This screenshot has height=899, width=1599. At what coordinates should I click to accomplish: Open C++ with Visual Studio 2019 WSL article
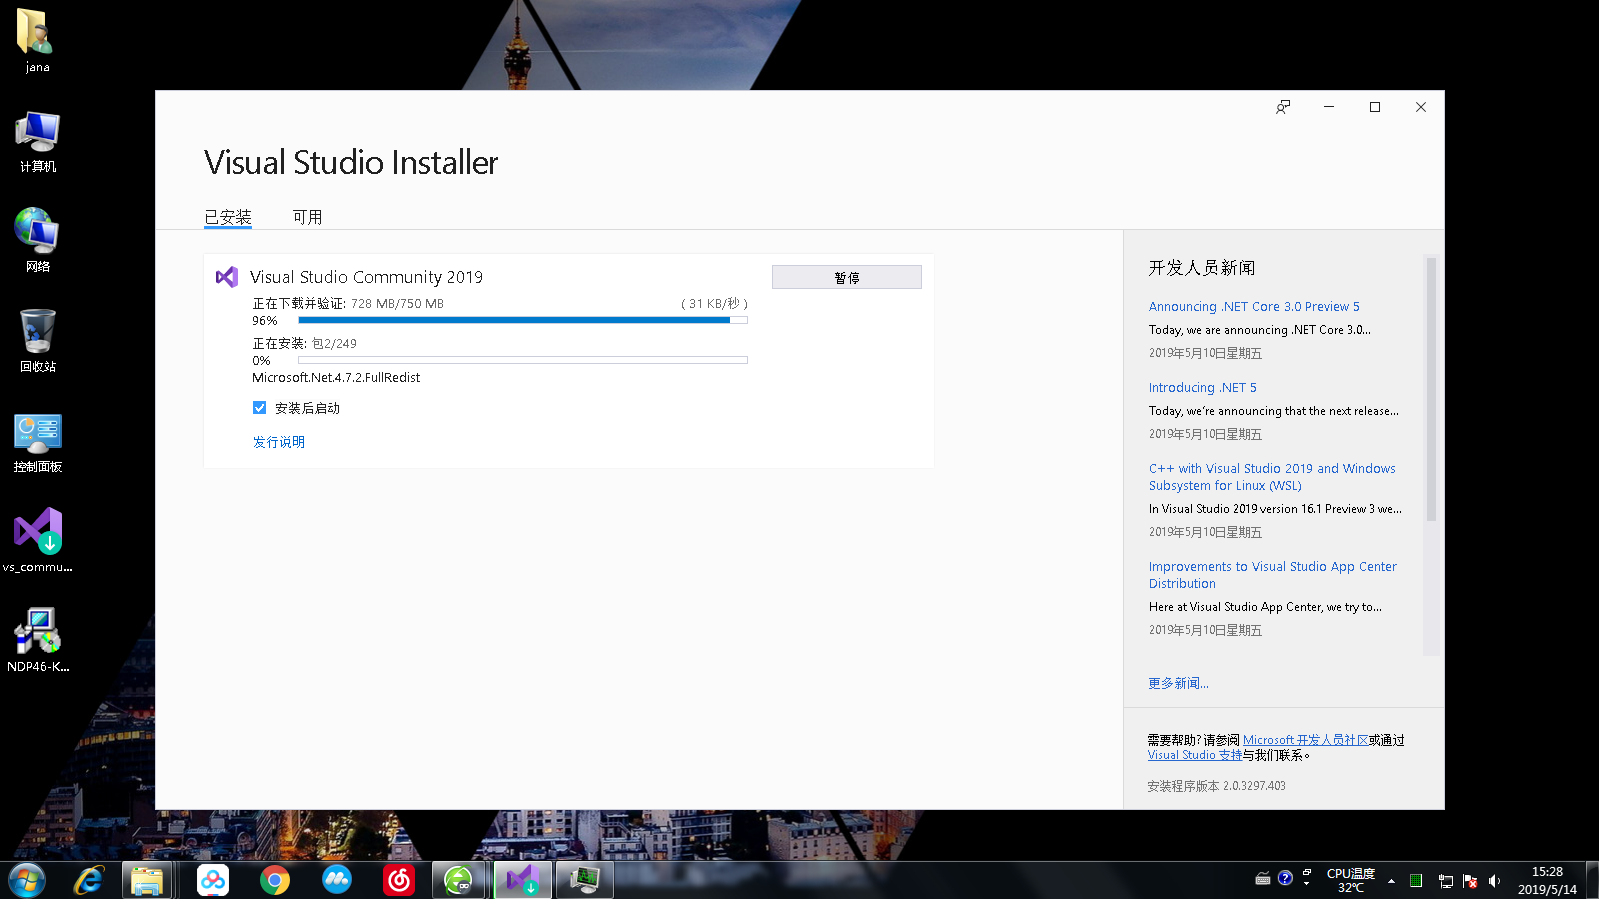pos(1272,477)
